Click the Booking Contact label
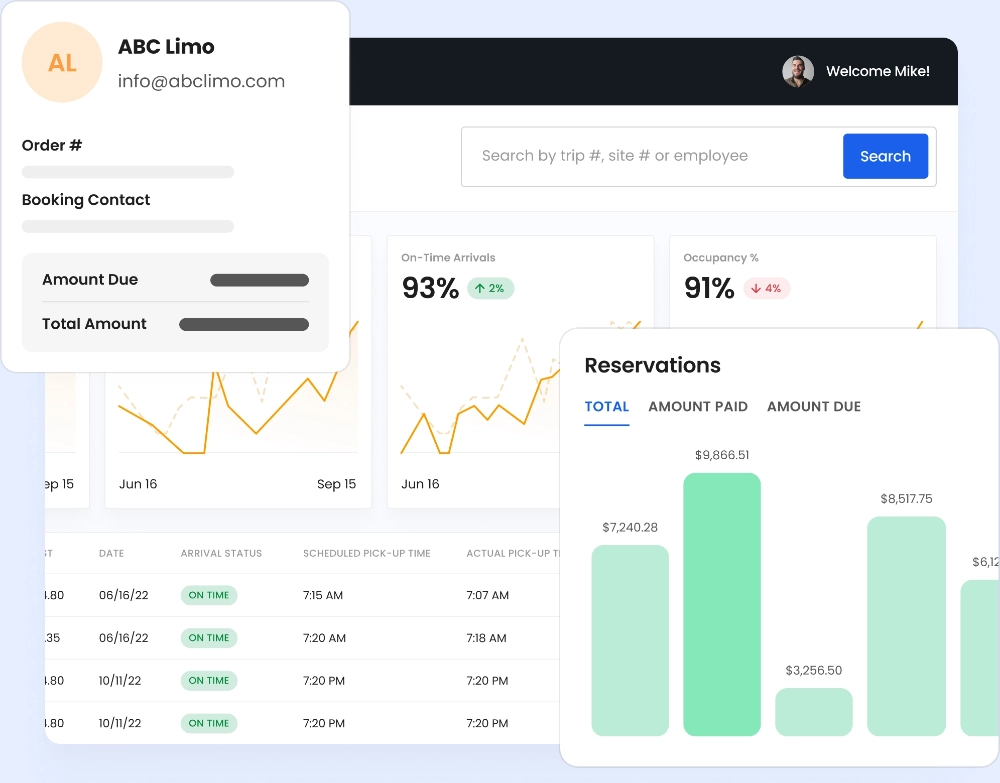The width and height of the screenshot is (1000, 783). tap(86, 200)
